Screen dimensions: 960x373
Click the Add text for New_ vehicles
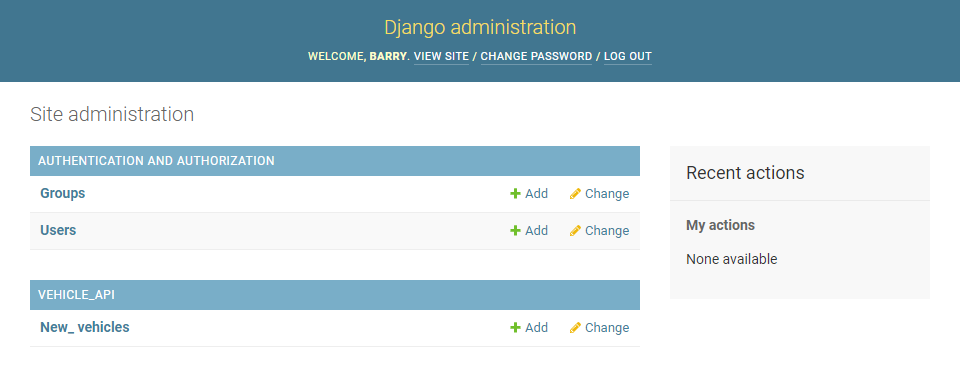(536, 328)
